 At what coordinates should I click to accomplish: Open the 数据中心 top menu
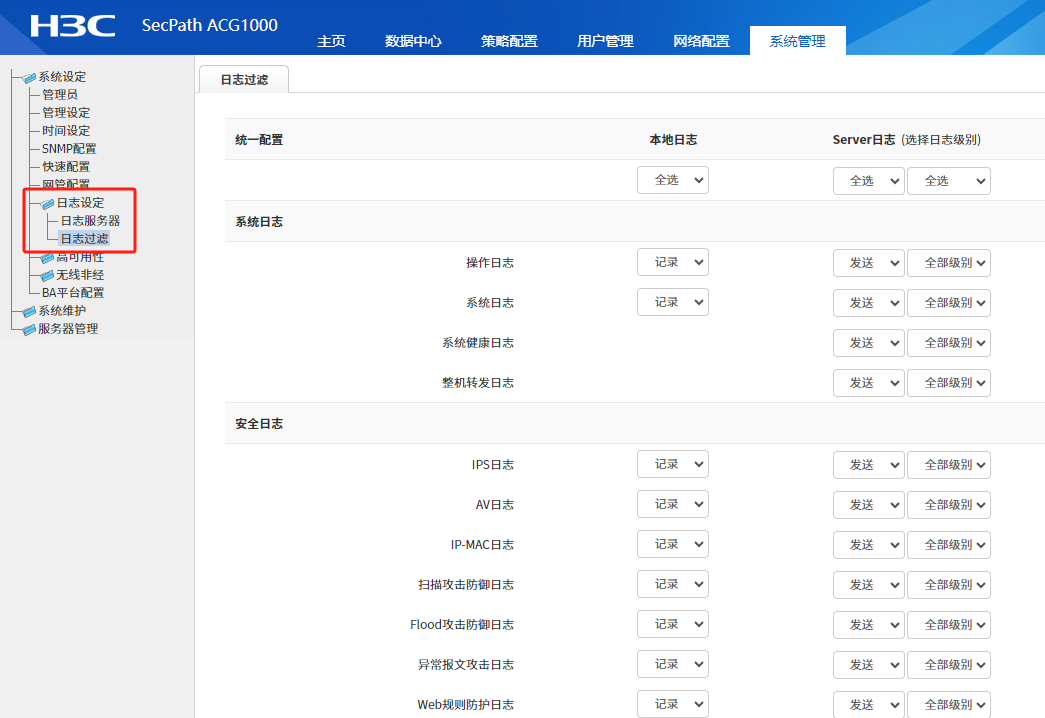tap(413, 41)
